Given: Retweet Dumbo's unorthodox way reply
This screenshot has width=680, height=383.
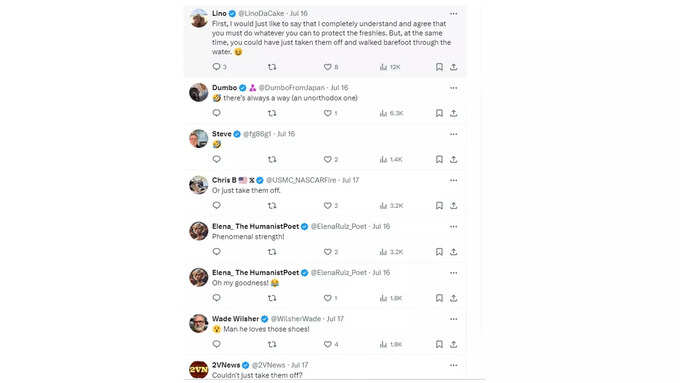Looking at the screenshot, I should click(272, 113).
